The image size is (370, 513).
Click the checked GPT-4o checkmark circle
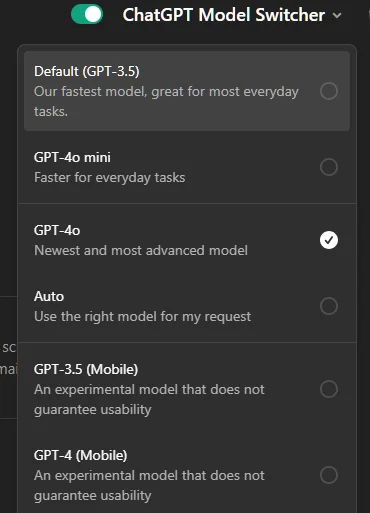pyautogui.click(x=329, y=240)
